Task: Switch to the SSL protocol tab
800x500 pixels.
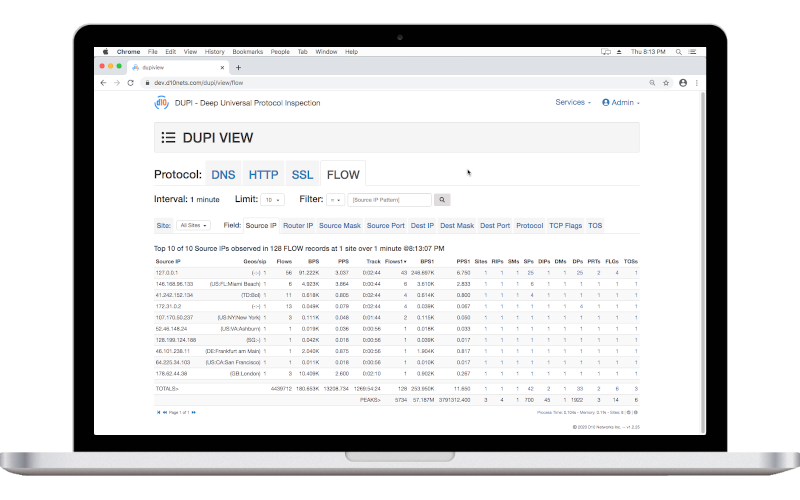Action: [x=303, y=175]
